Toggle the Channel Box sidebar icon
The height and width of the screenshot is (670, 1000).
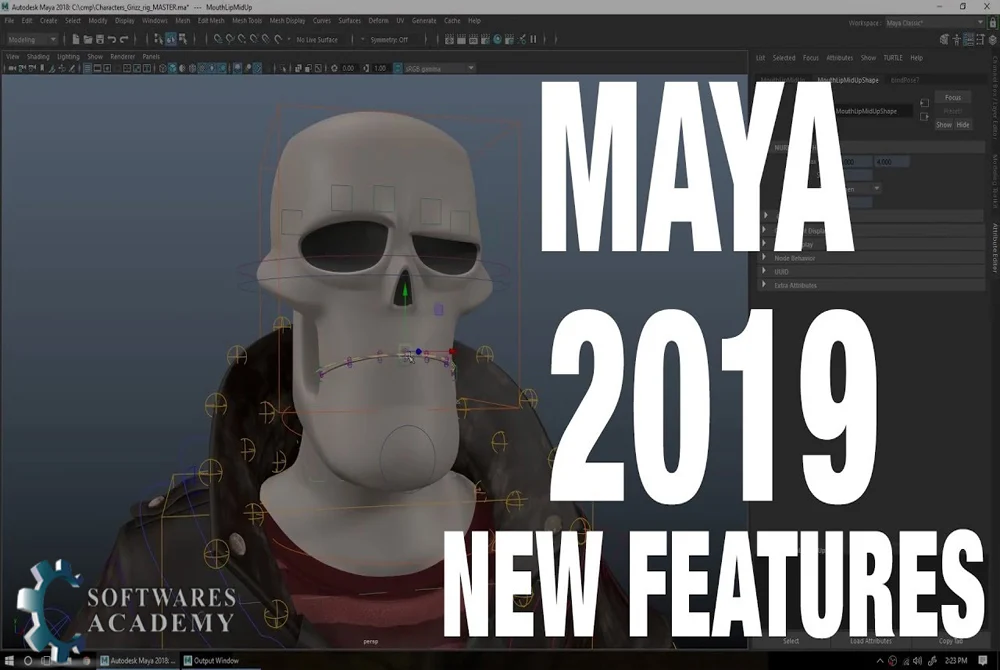tap(993, 40)
